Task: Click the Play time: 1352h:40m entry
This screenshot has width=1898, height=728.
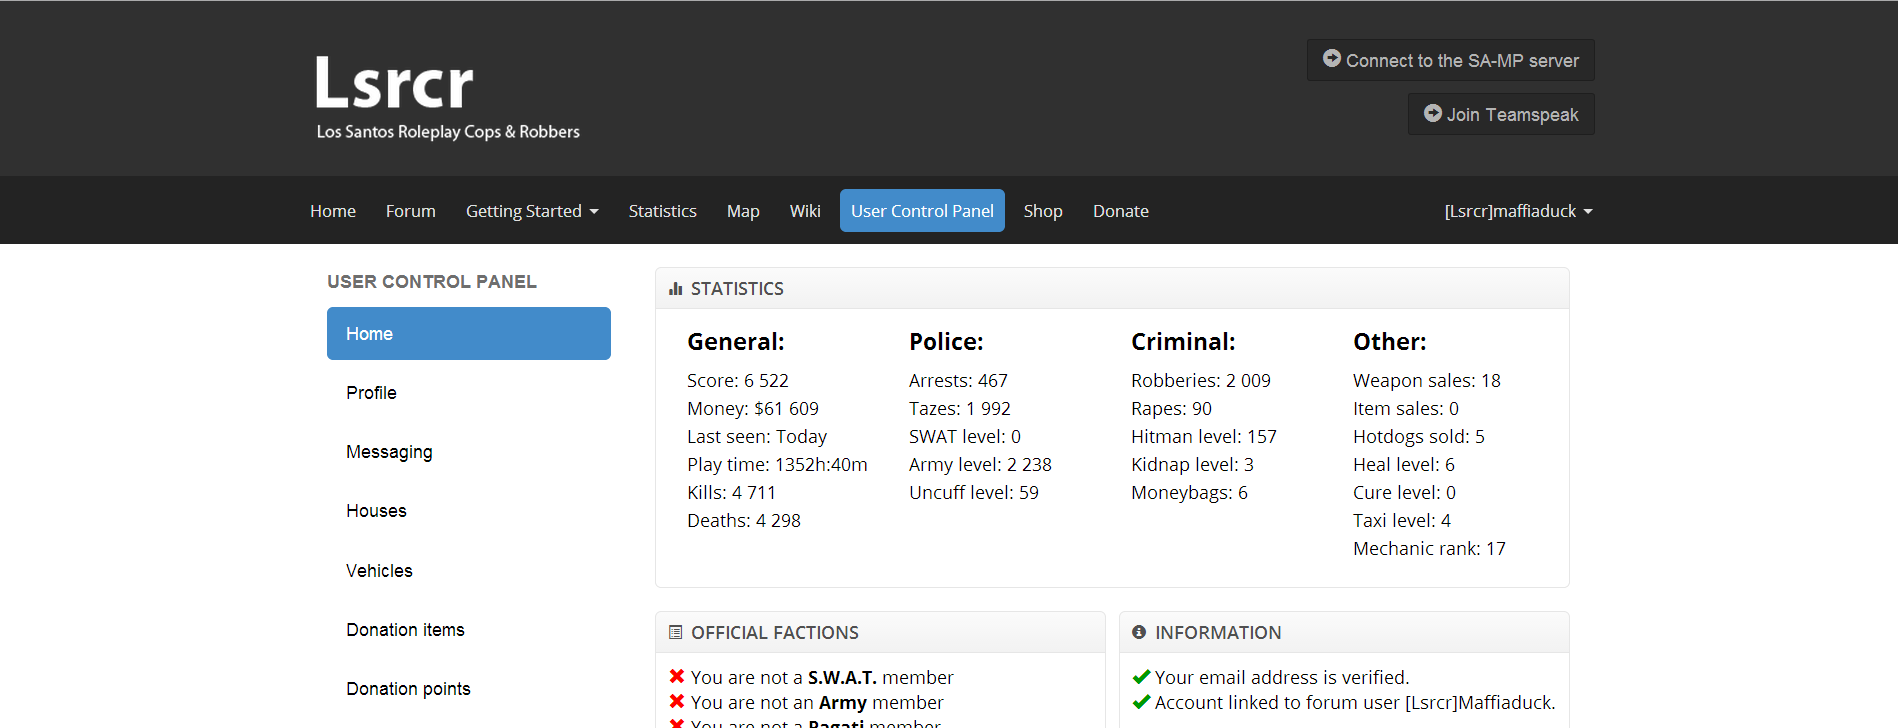Action: pos(777,465)
